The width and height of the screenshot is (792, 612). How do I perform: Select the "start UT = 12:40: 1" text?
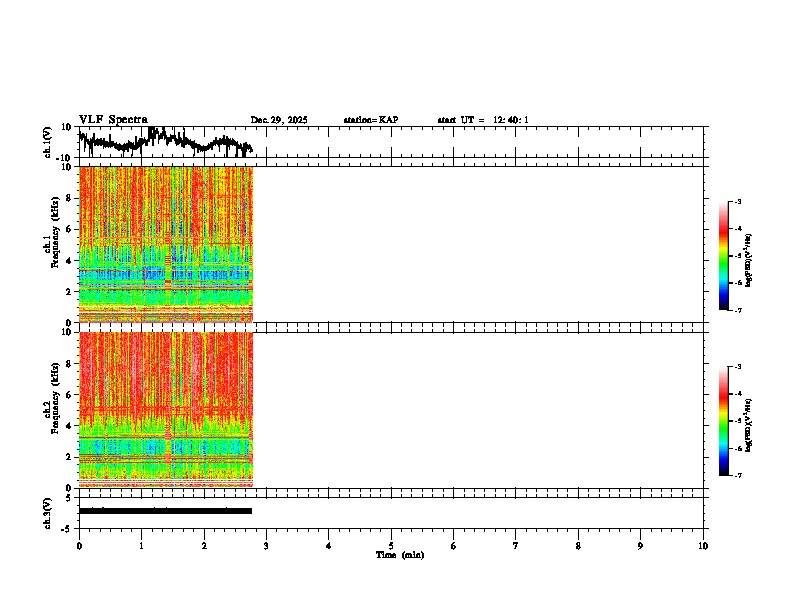point(483,120)
